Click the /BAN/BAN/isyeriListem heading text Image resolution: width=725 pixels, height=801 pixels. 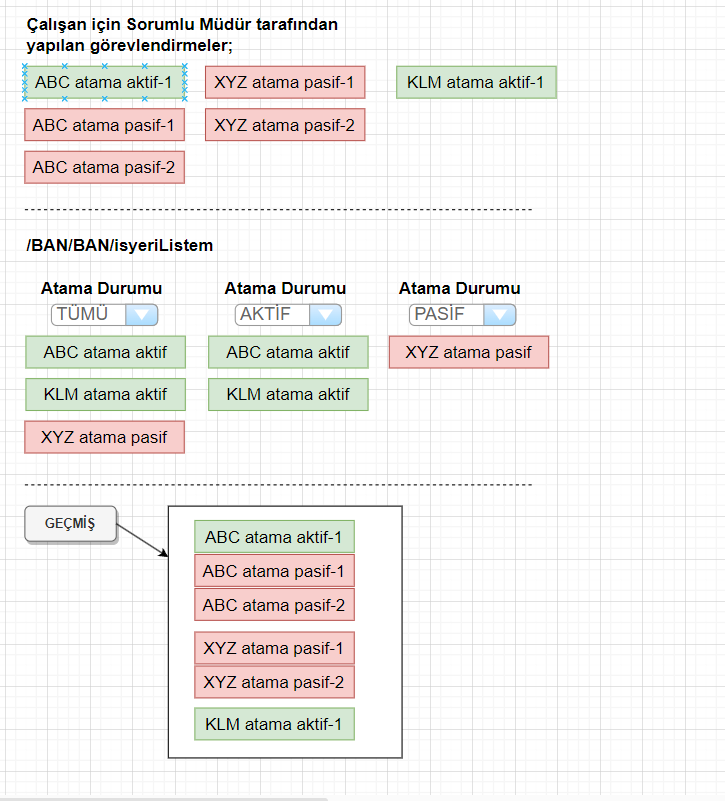pyautogui.click(x=119, y=245)
